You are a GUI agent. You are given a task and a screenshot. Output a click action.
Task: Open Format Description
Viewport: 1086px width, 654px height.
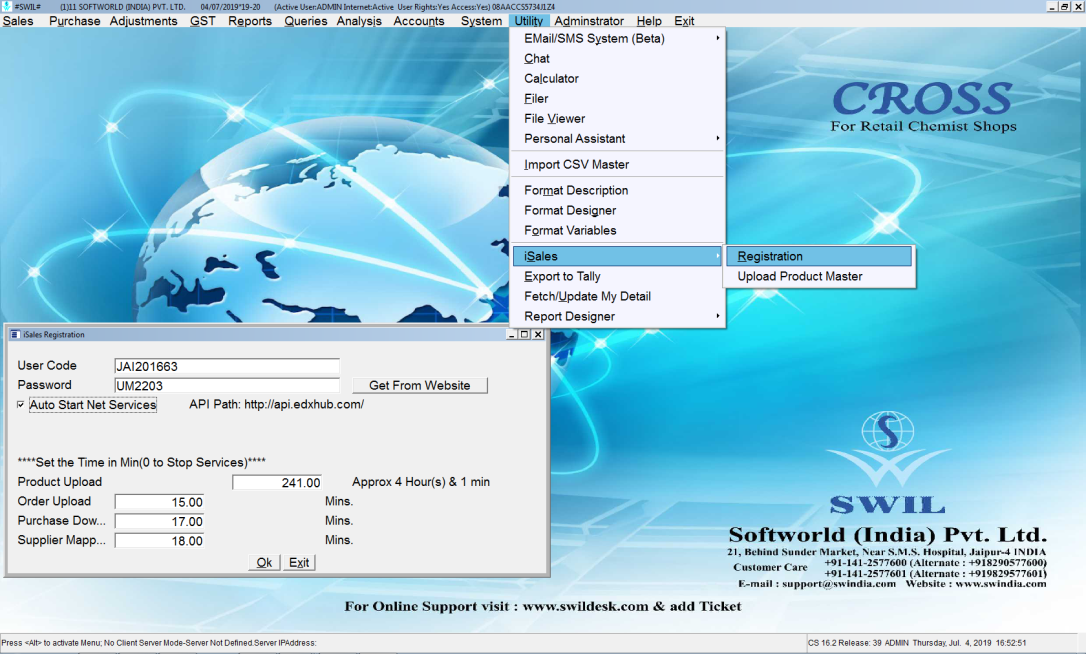pyautogui.click(x=617, y=191)
